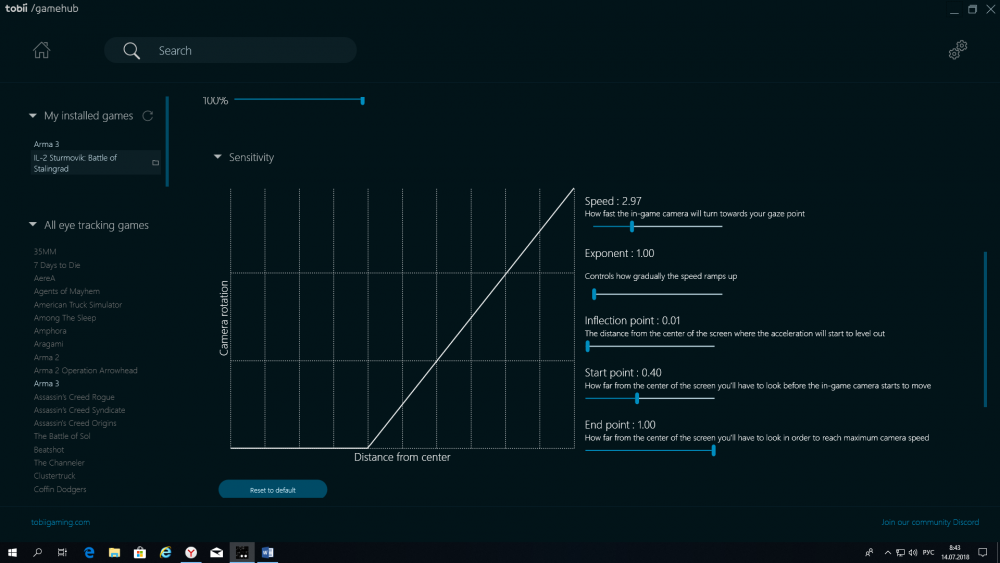
Task: Click the Exponent slider handle
Action: pos(594,294)
